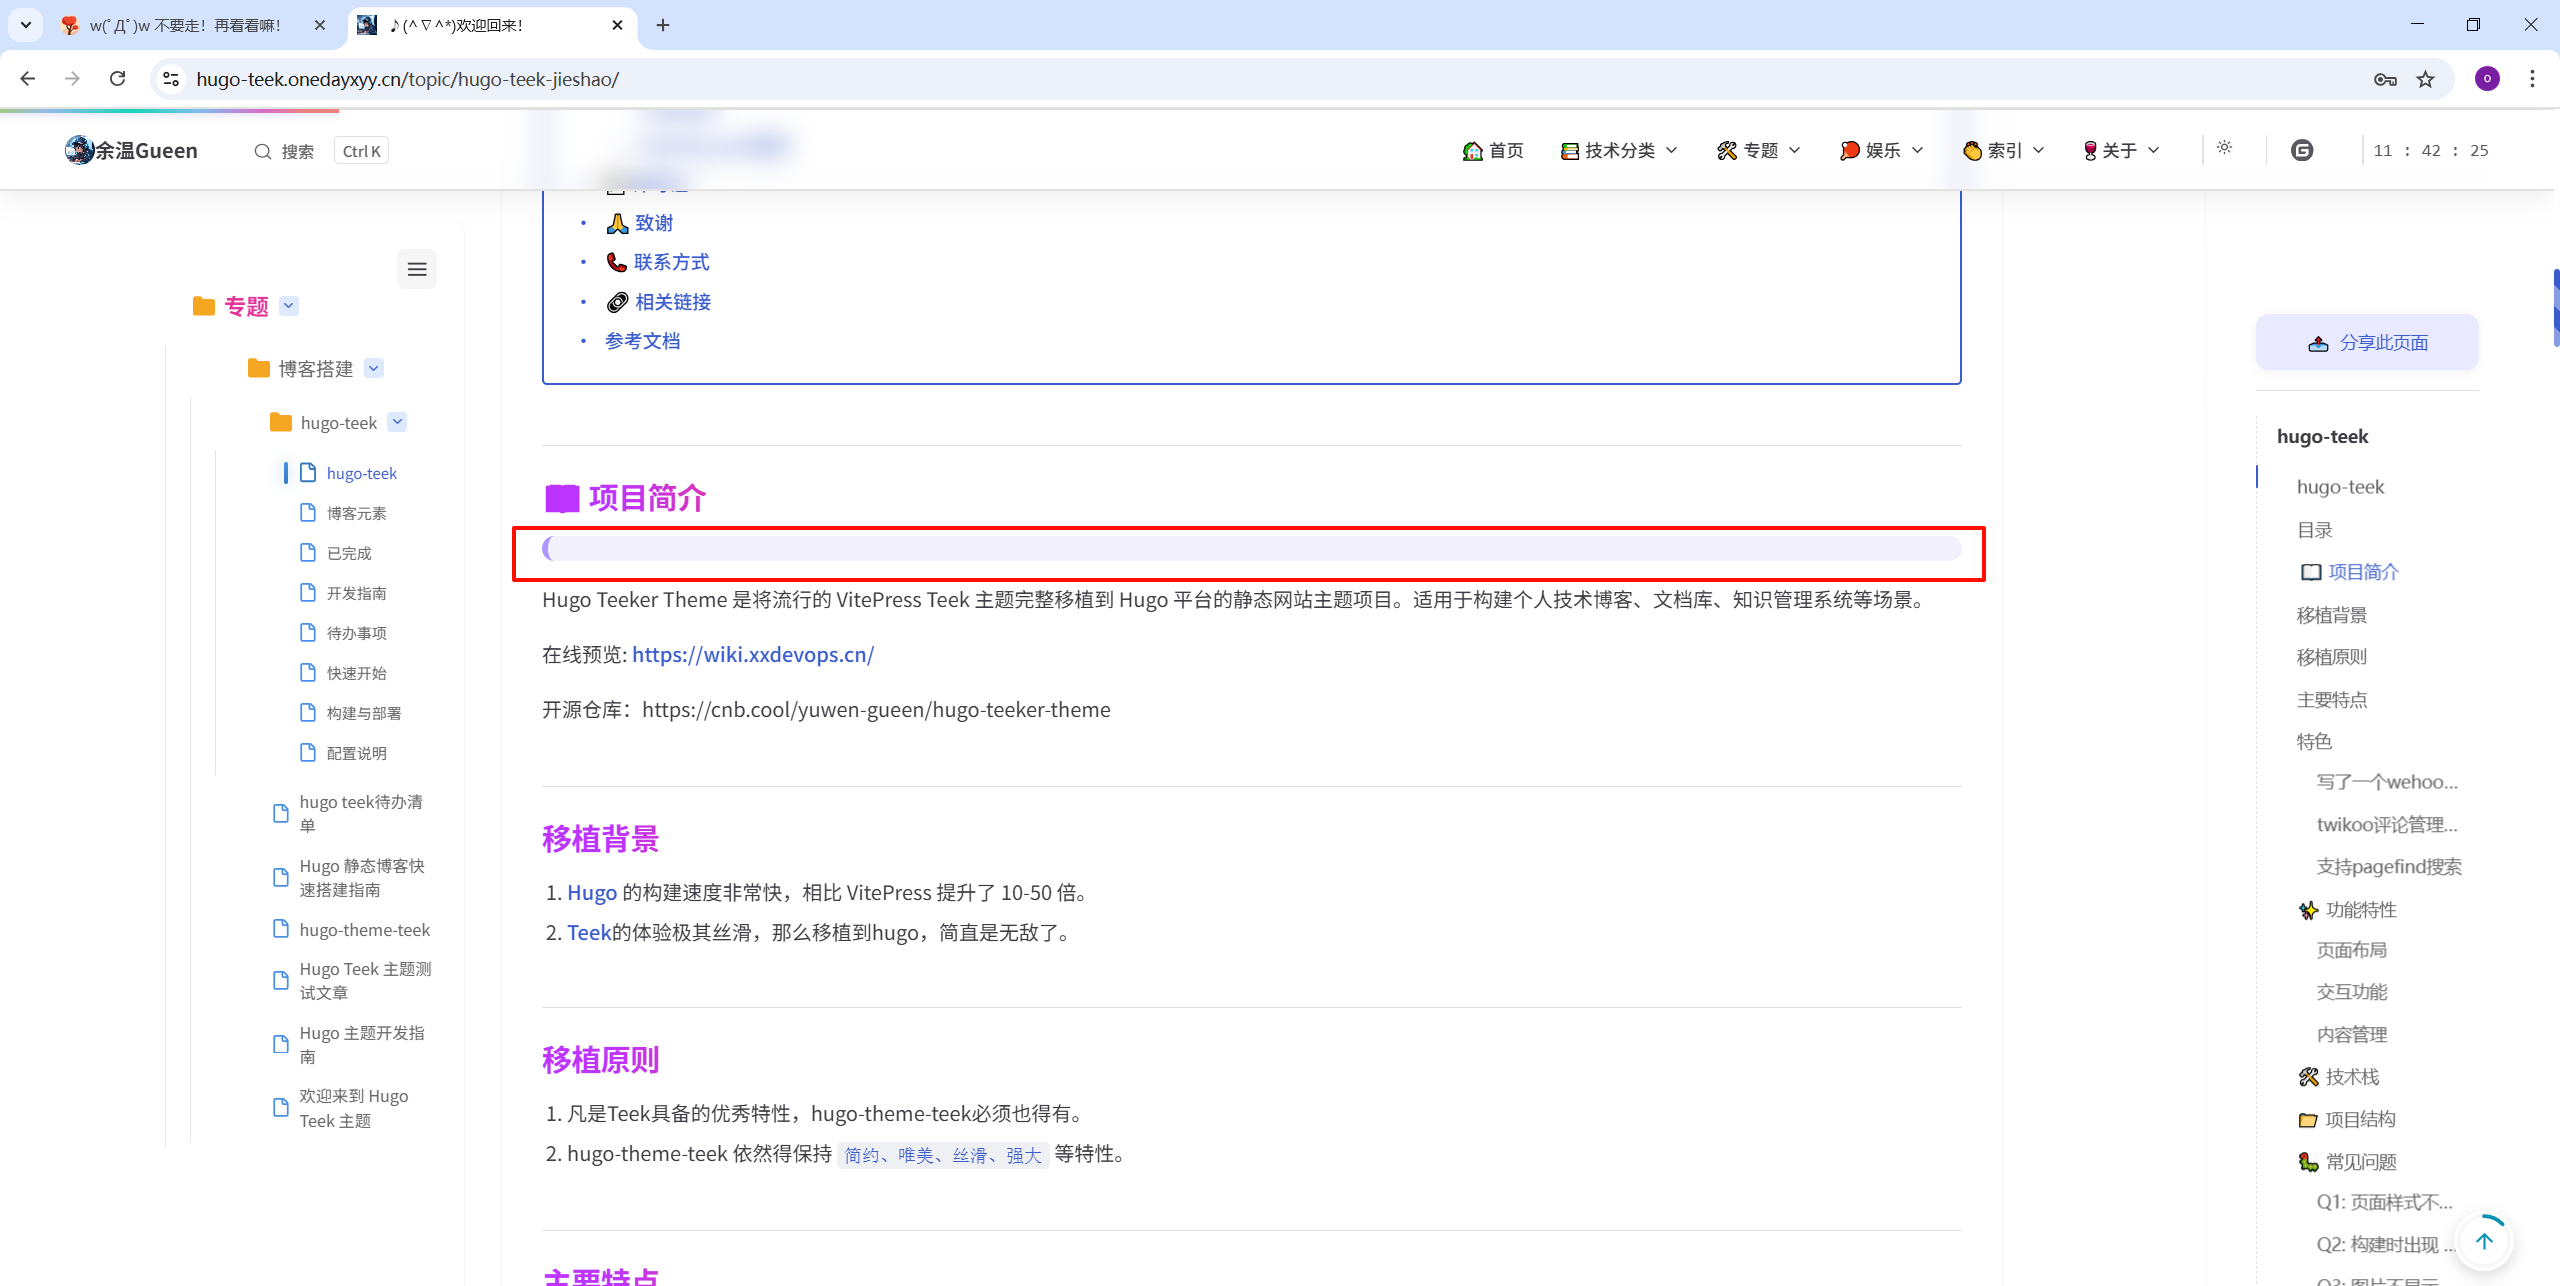Screen dimensions: 2560x1286
Task: Open the wiki.xxdevops.cn preview link
Action: click(752, 655)
